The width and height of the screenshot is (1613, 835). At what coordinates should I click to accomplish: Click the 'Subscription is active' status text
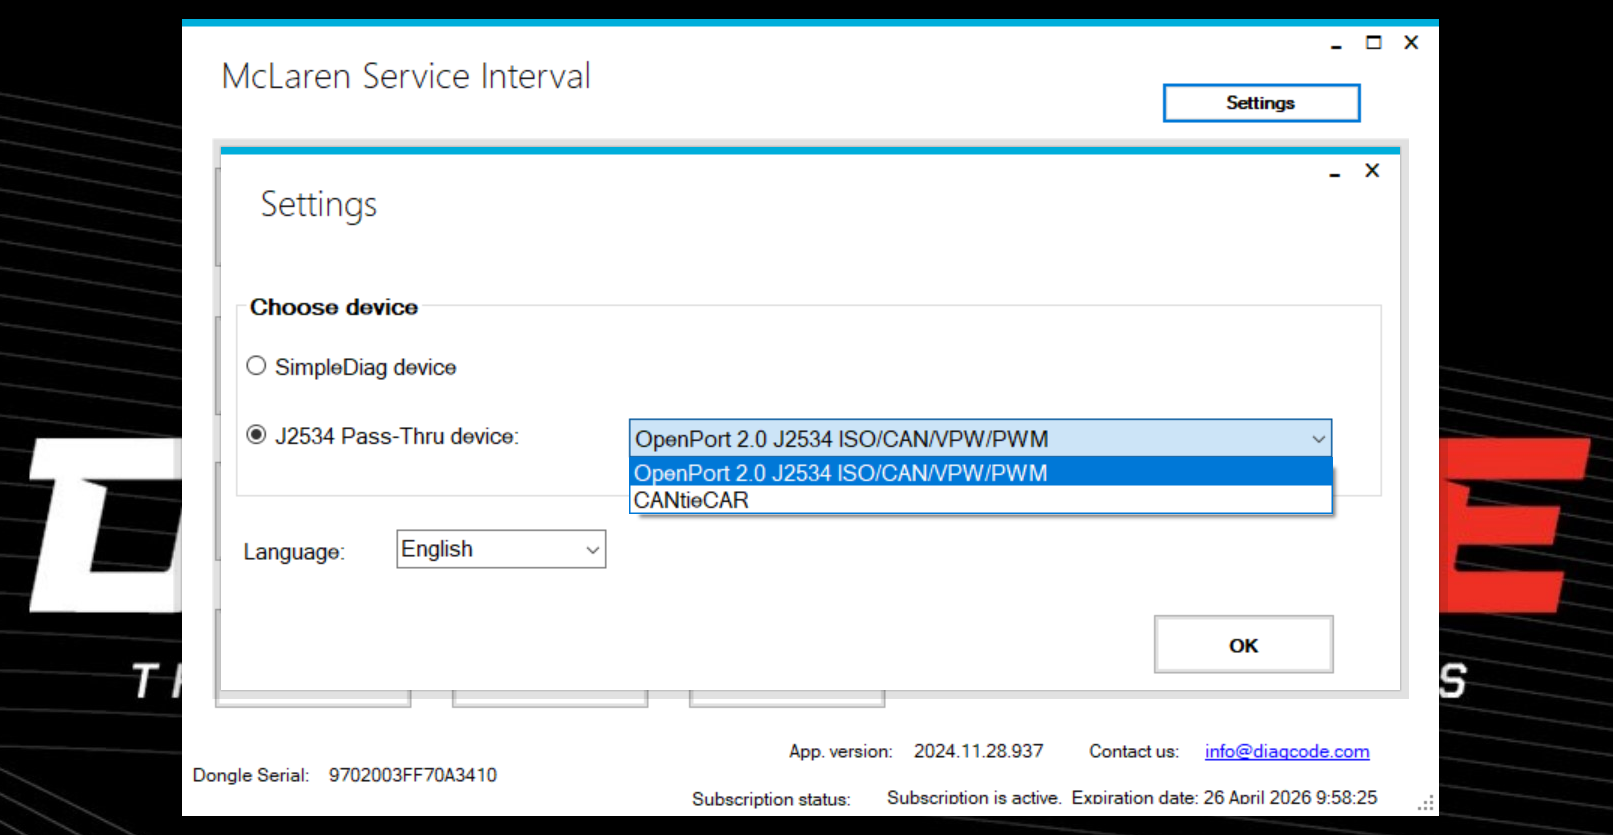pyautogui.click(x=973, y=798)
